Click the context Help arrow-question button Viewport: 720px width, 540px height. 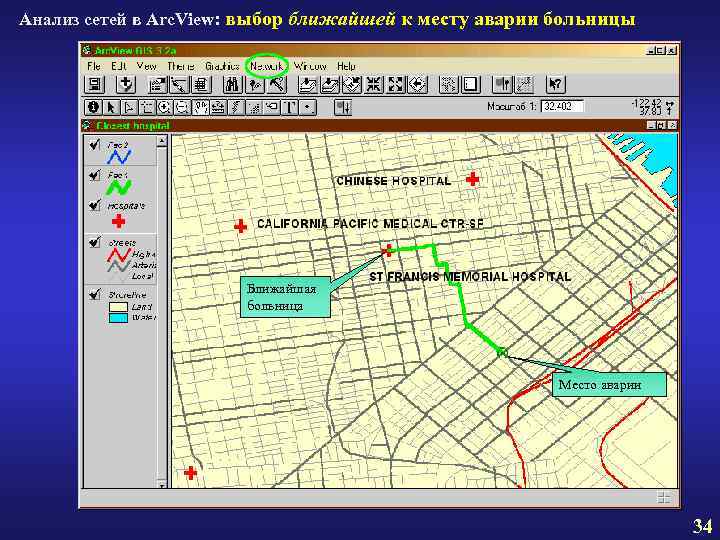[x=556, y=84]
